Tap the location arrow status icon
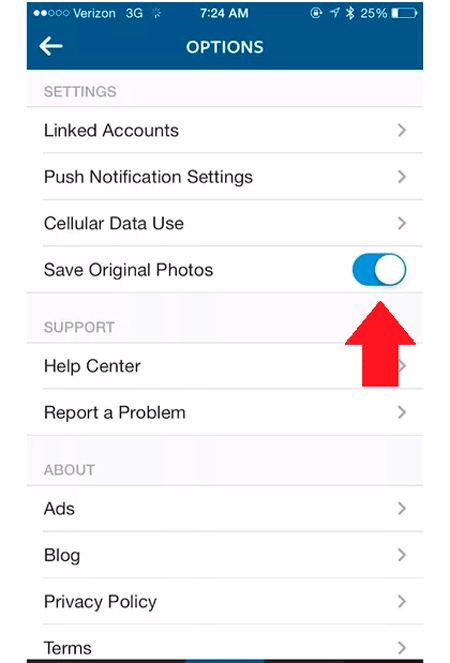 tap(335, 13)
